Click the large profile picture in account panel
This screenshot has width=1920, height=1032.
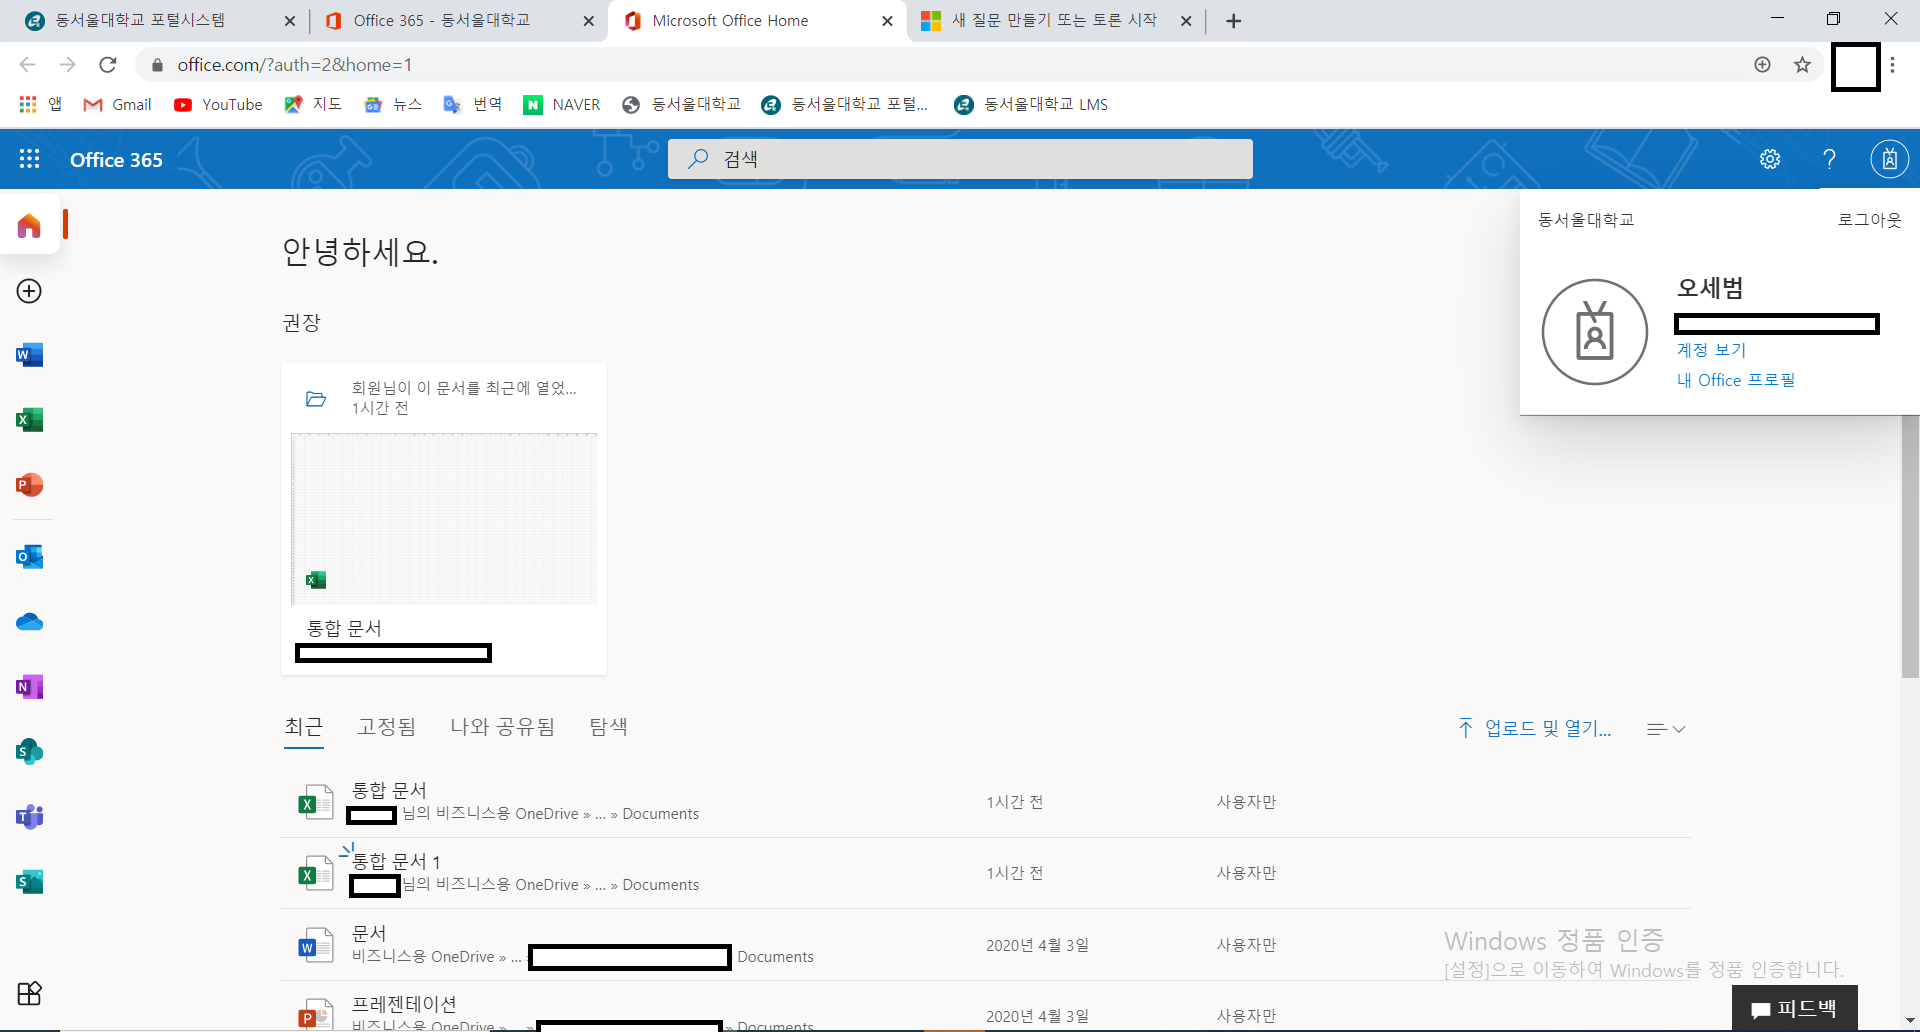pyautogui.click(x=1594, y=332)
